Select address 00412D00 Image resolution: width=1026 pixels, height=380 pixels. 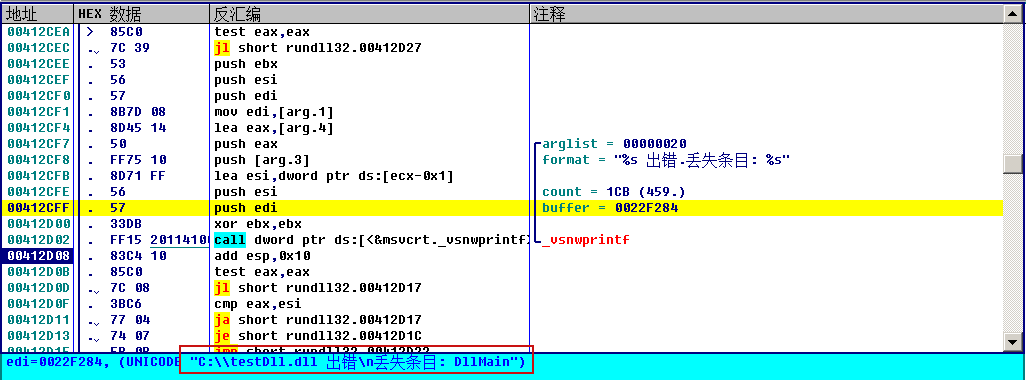[x=39, y=224]
